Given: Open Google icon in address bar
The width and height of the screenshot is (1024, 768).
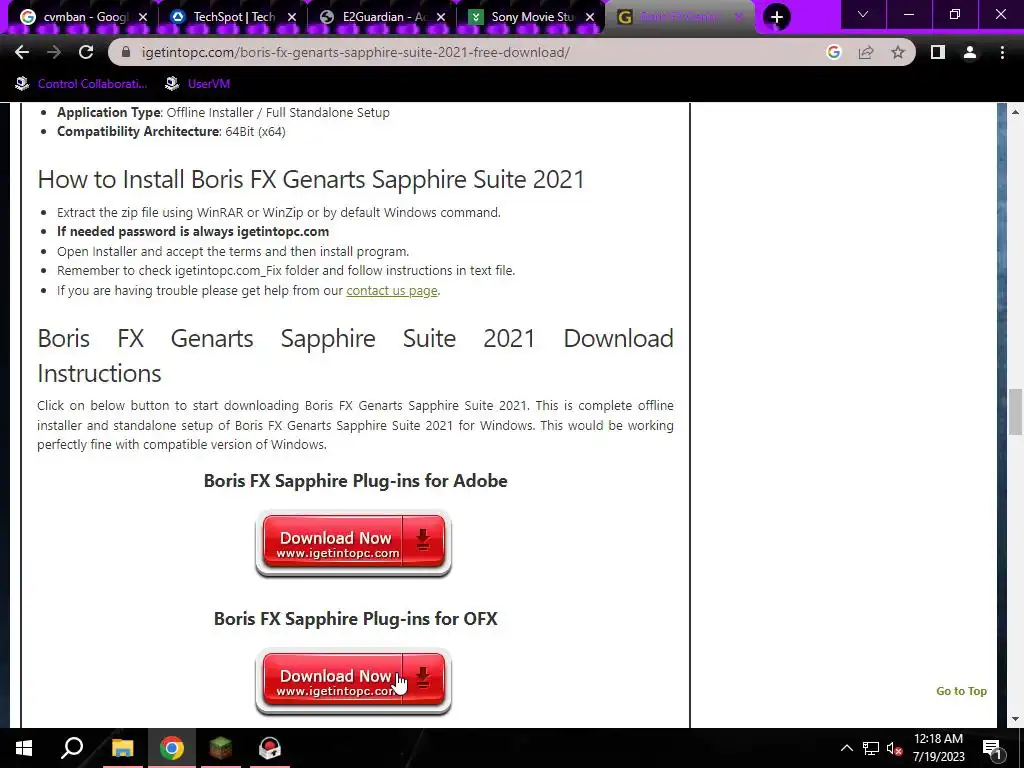Looking at the screenshot, I should (833, 52).
